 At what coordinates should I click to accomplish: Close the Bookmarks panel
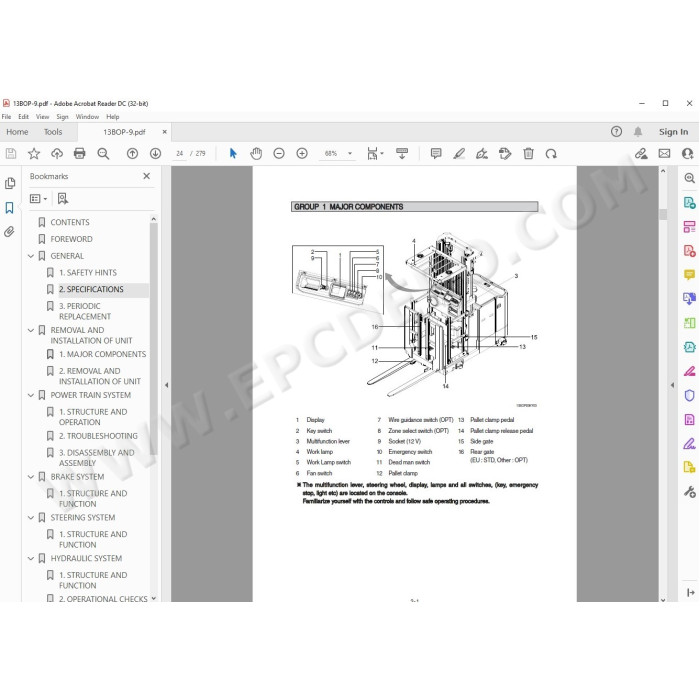(x=146, y=176)
